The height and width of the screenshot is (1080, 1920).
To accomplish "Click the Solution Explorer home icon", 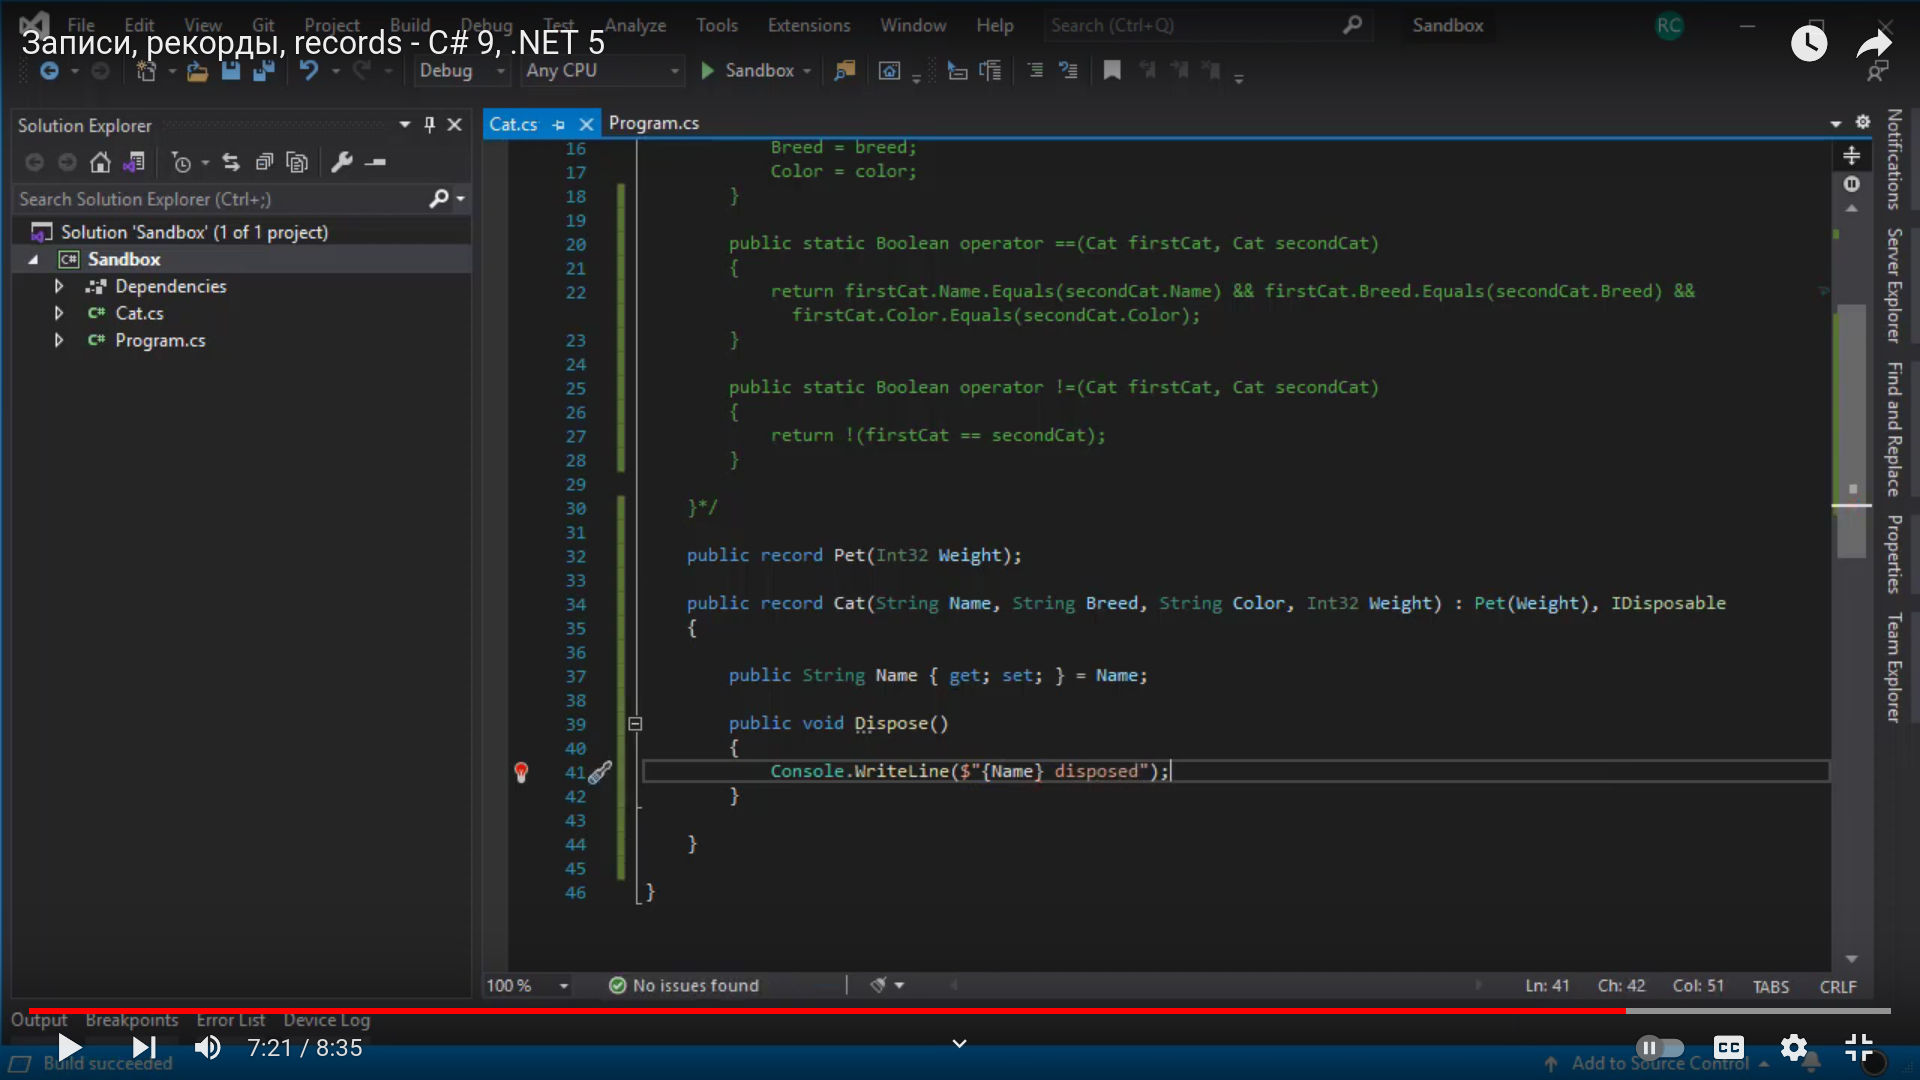I will tap(100, 162).
